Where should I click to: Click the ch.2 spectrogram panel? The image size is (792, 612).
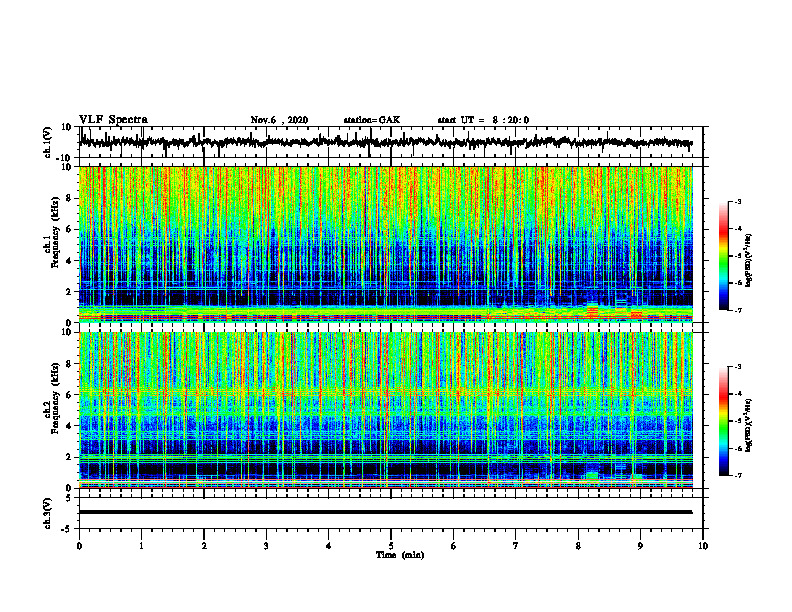(x=385, y=410)
